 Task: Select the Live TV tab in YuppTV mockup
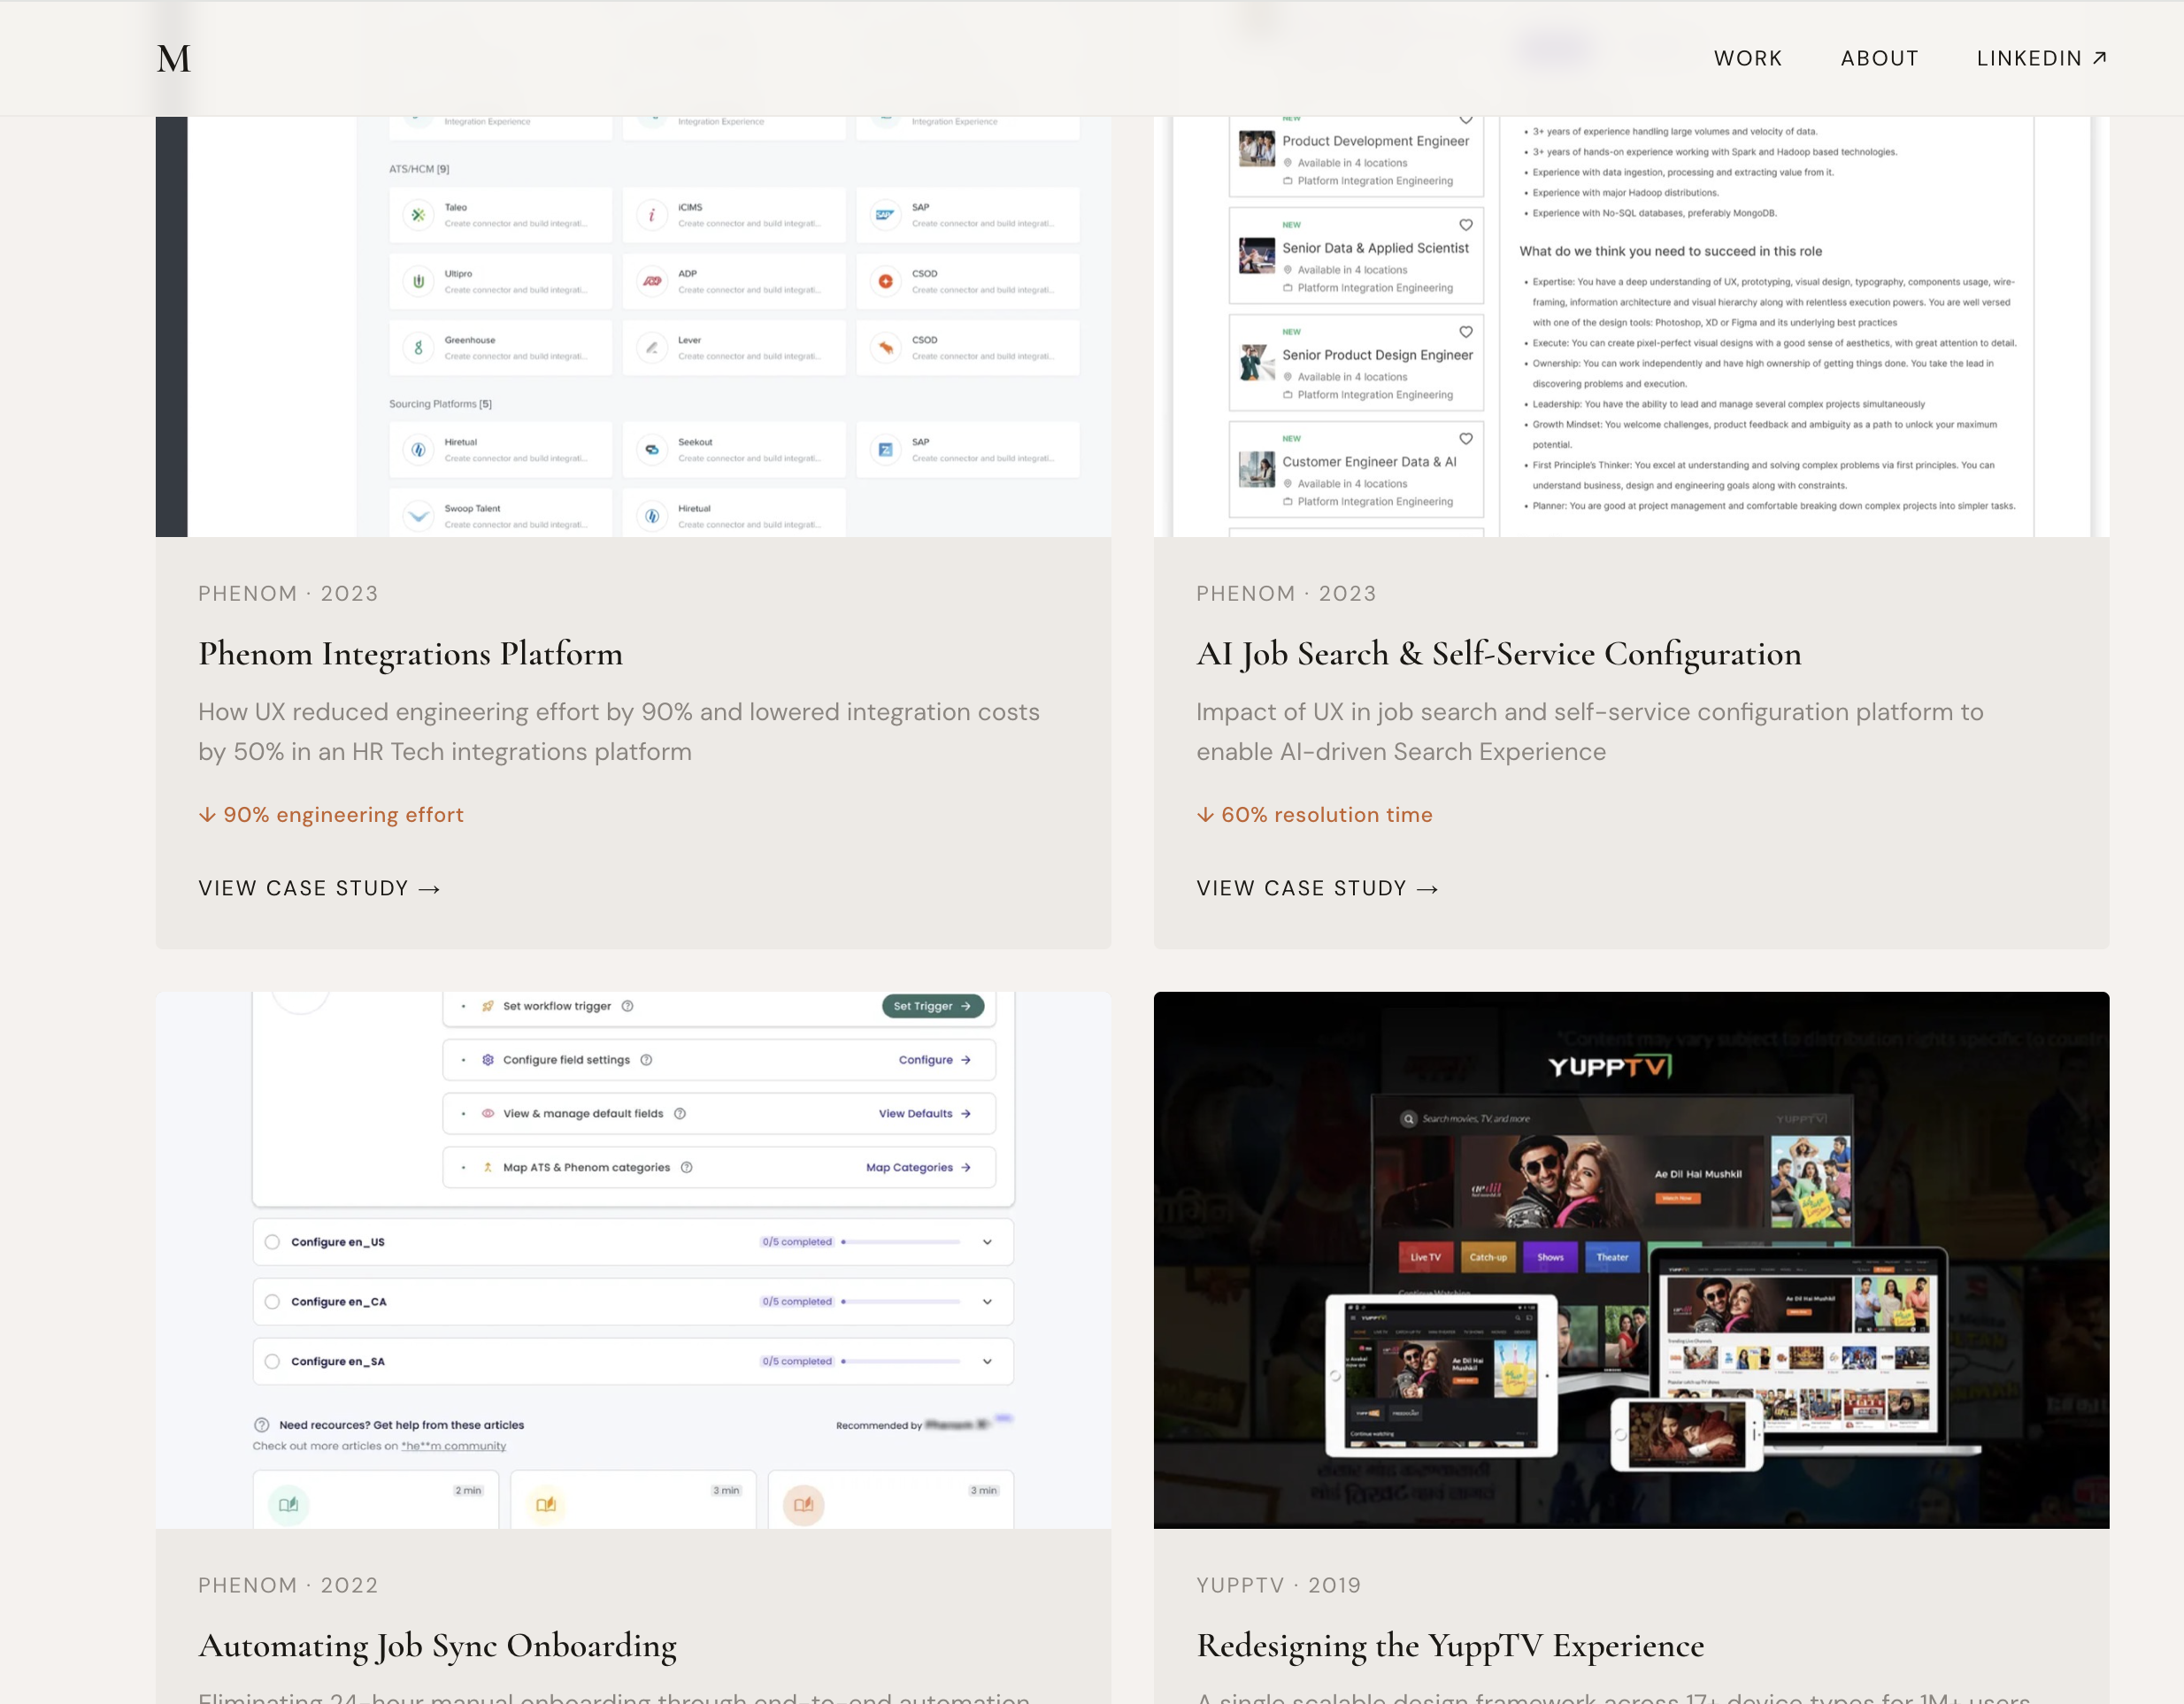[1425, 1258]
